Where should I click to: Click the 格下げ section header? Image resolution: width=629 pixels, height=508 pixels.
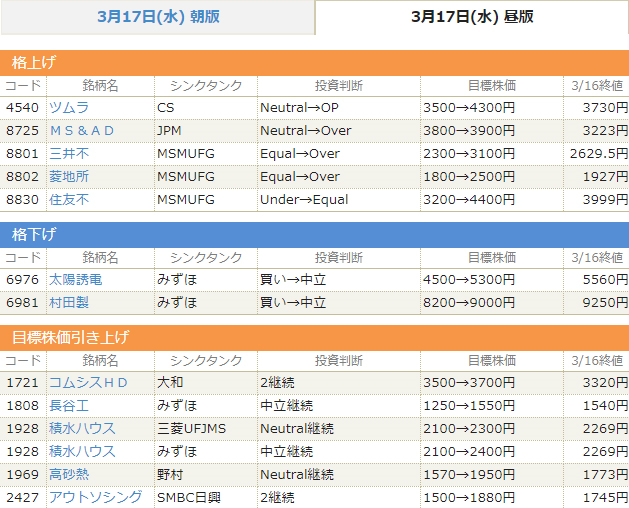point(314,235)
